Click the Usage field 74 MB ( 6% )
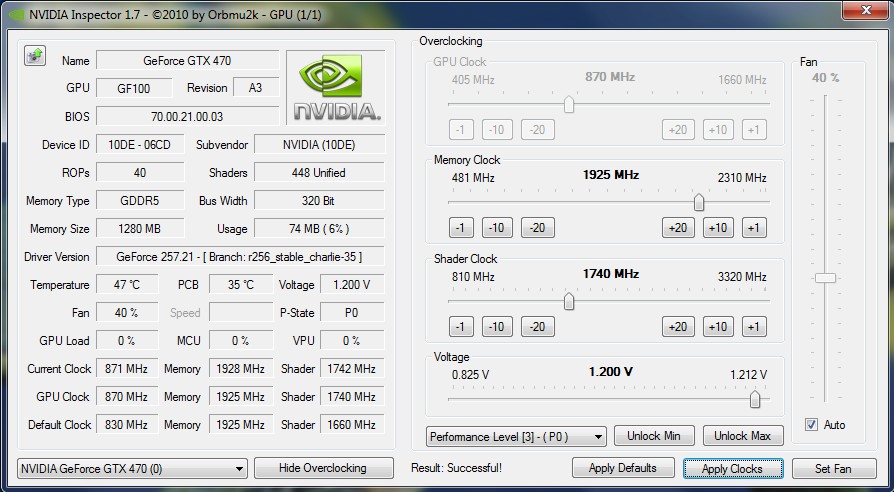This screenshot has width=894, height=492. (319, 229)
